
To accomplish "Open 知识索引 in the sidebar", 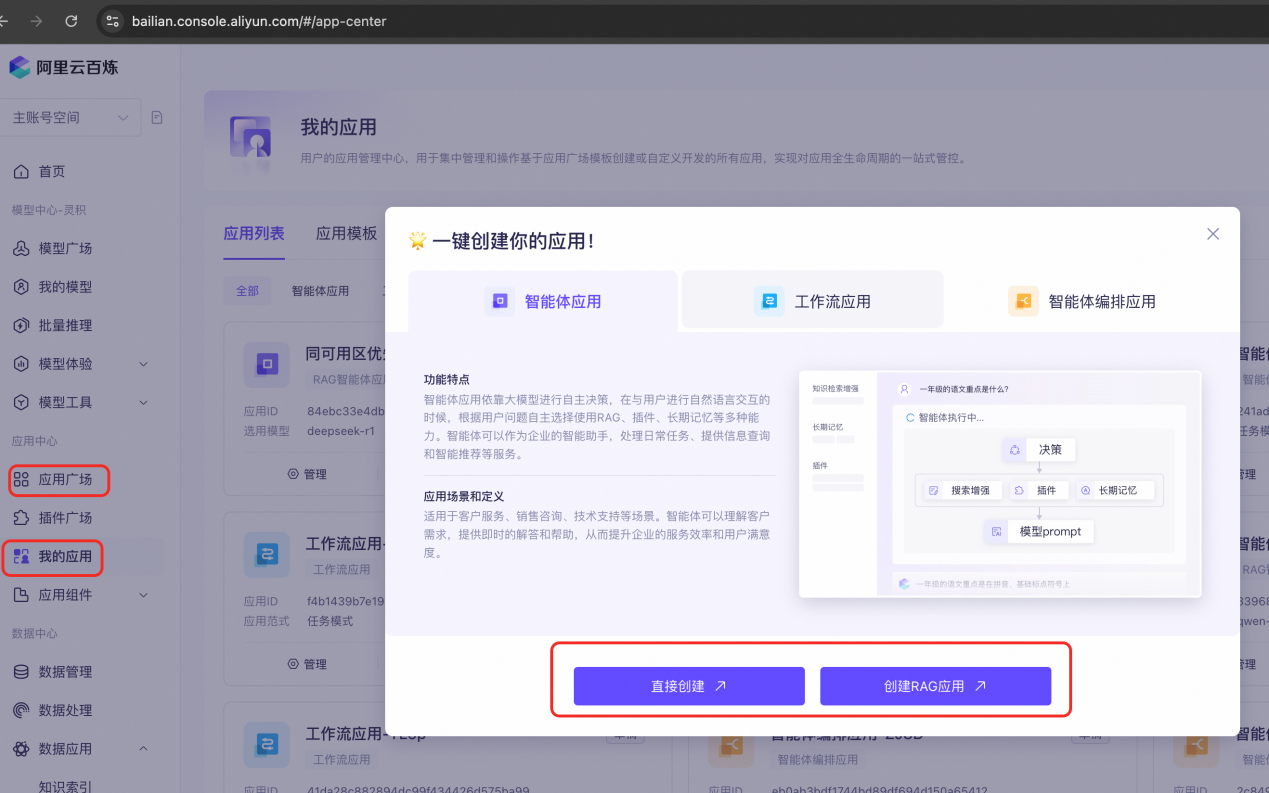I will coord(65,787).
